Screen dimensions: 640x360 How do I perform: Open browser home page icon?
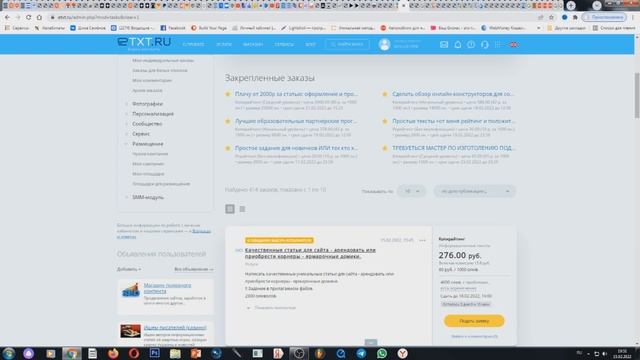[x=39, y=17]
